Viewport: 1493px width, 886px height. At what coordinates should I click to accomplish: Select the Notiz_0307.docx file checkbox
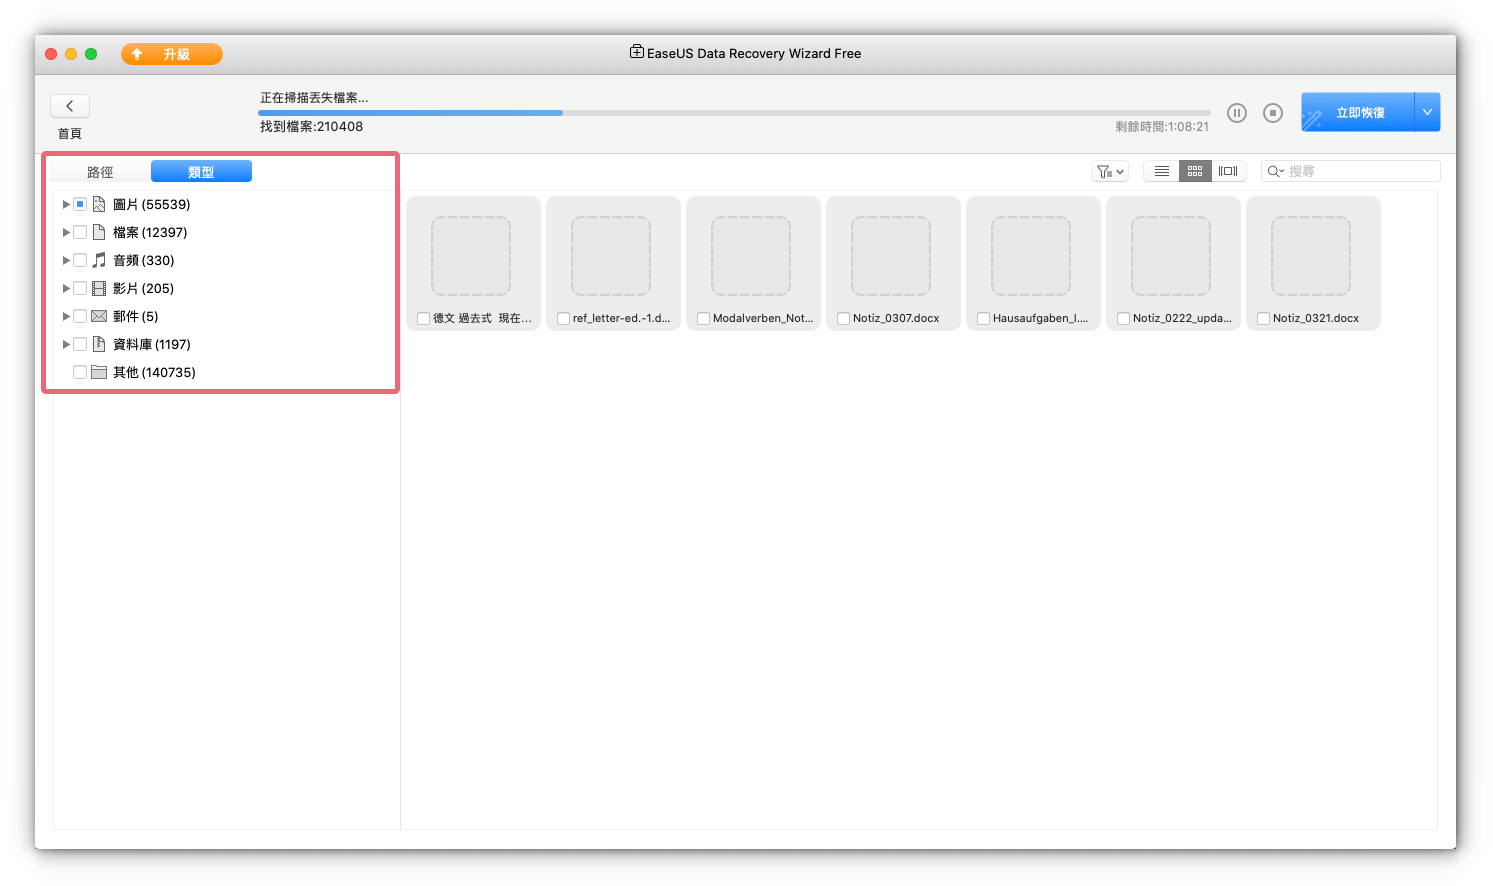coord(843,318)
